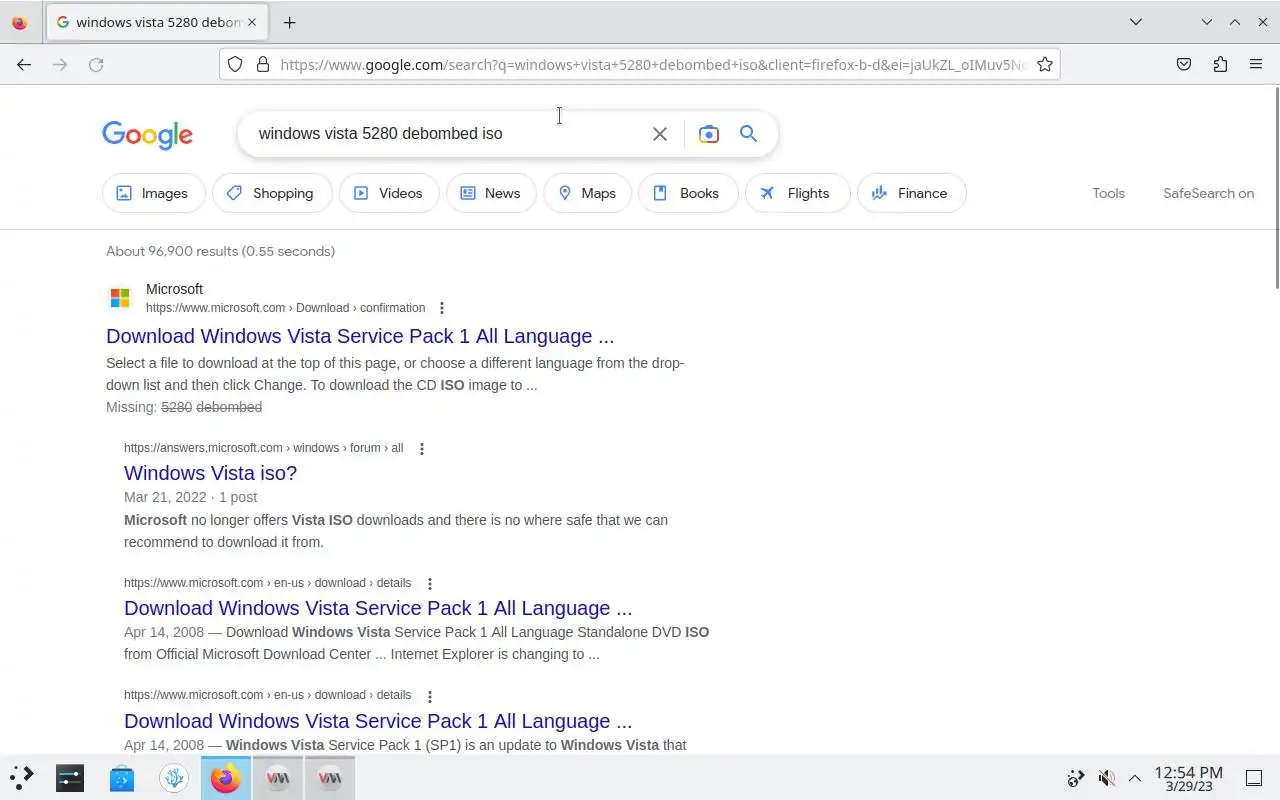
Task: Open Service Pack 1 result dated Apr 14, 2008 Download
Action: pos(378,608)
